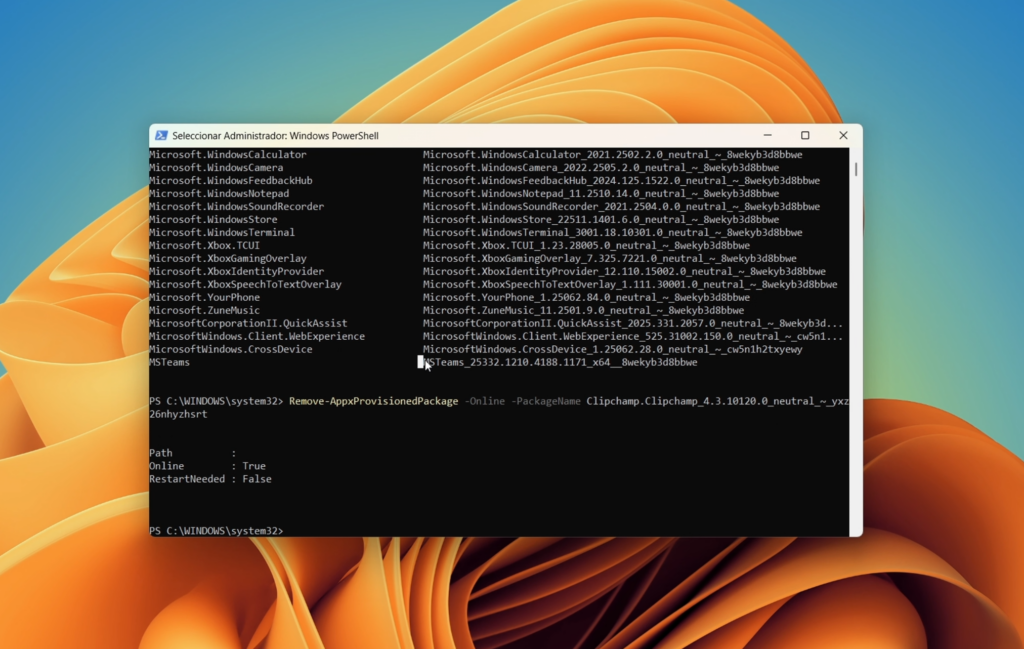Click the PowerShell icon in the title bar
This screenshot has width=1024, height=649.
pyautogui.click(x=161, y=135)
